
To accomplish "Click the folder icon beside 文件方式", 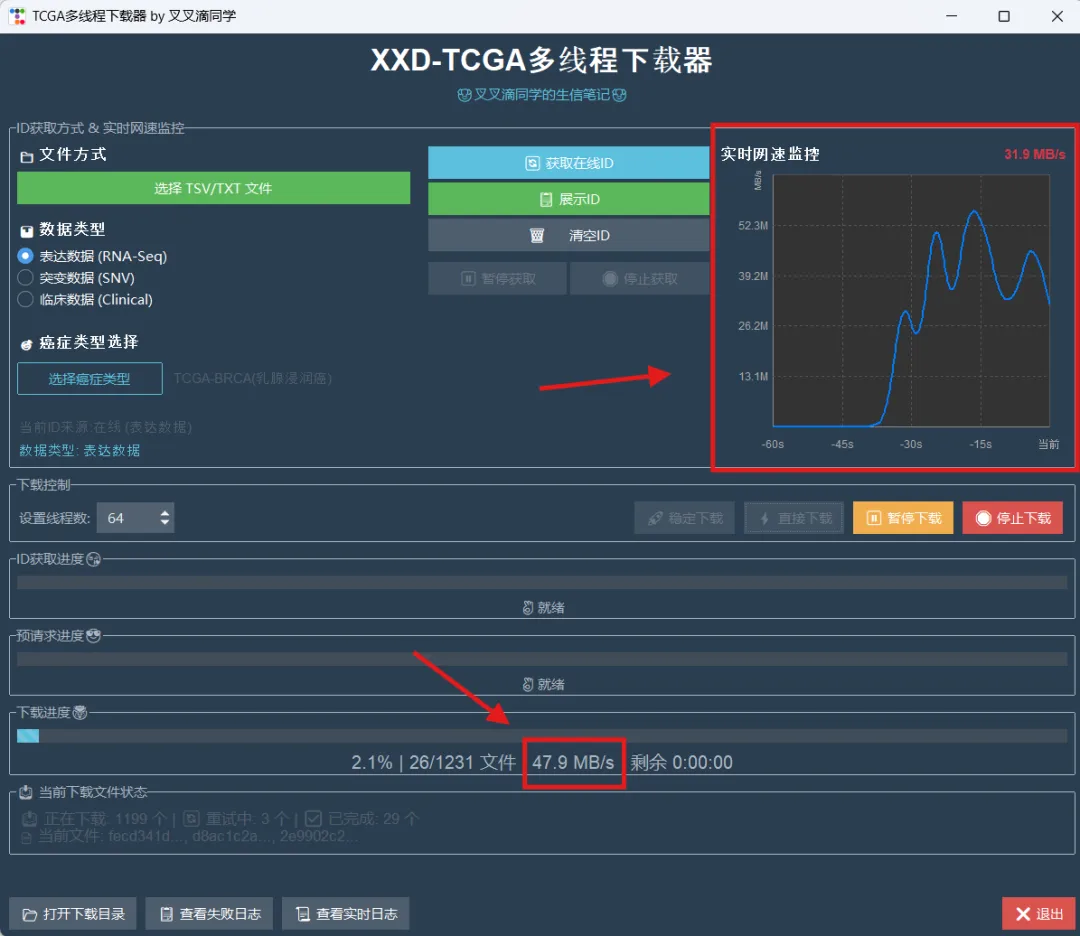I will [26, 157].
